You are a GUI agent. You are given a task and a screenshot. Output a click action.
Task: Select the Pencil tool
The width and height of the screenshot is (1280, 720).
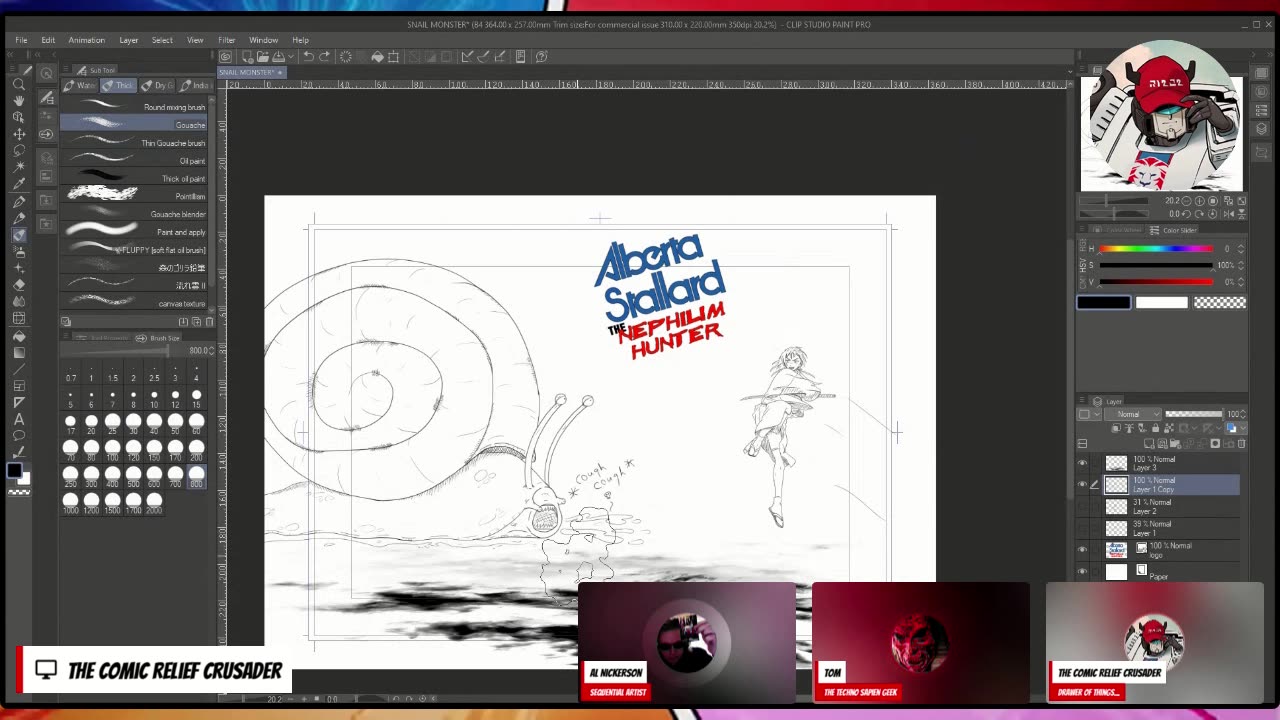coord(19,219)
